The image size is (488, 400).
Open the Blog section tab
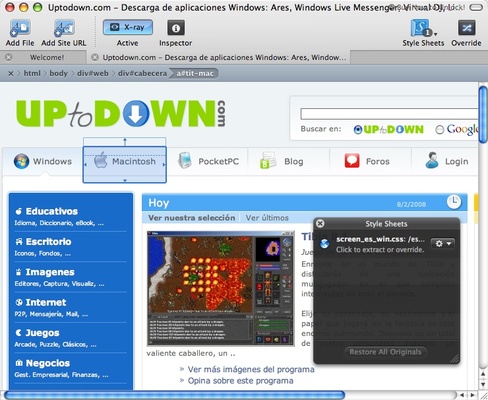tap(289, 162)
